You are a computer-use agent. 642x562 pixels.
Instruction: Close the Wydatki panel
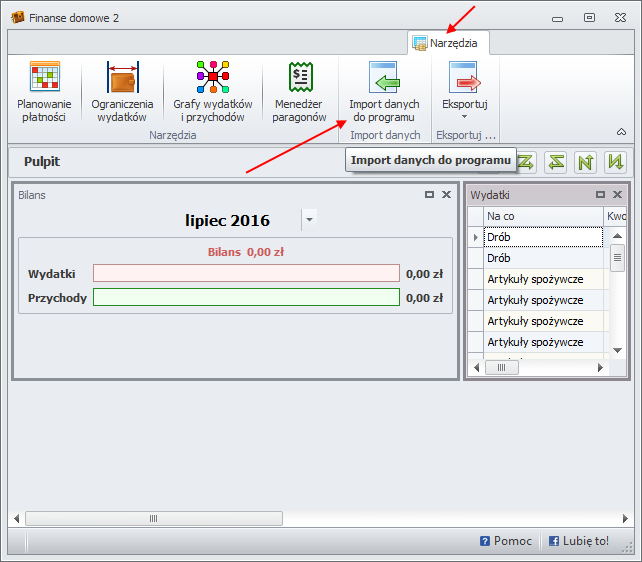pos(617,195)
